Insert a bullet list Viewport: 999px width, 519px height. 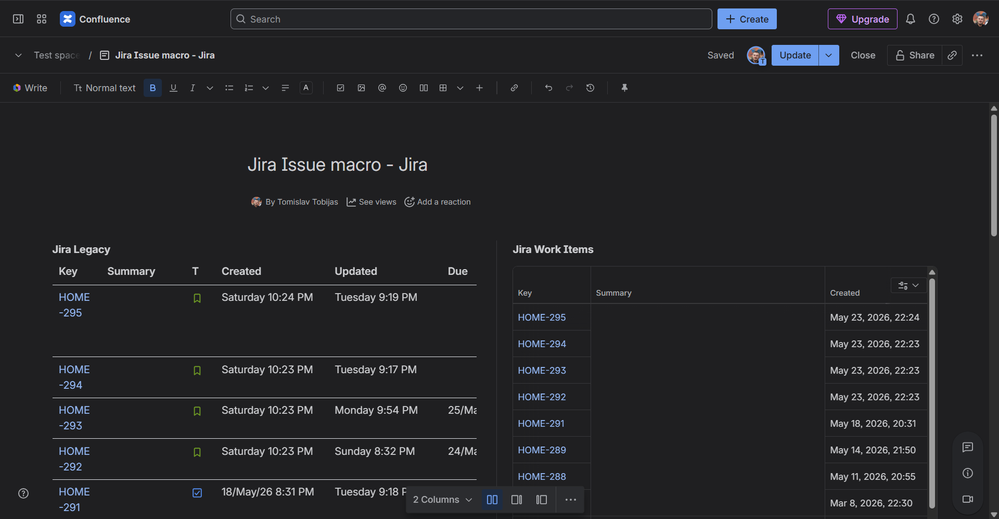coord(229,88)
